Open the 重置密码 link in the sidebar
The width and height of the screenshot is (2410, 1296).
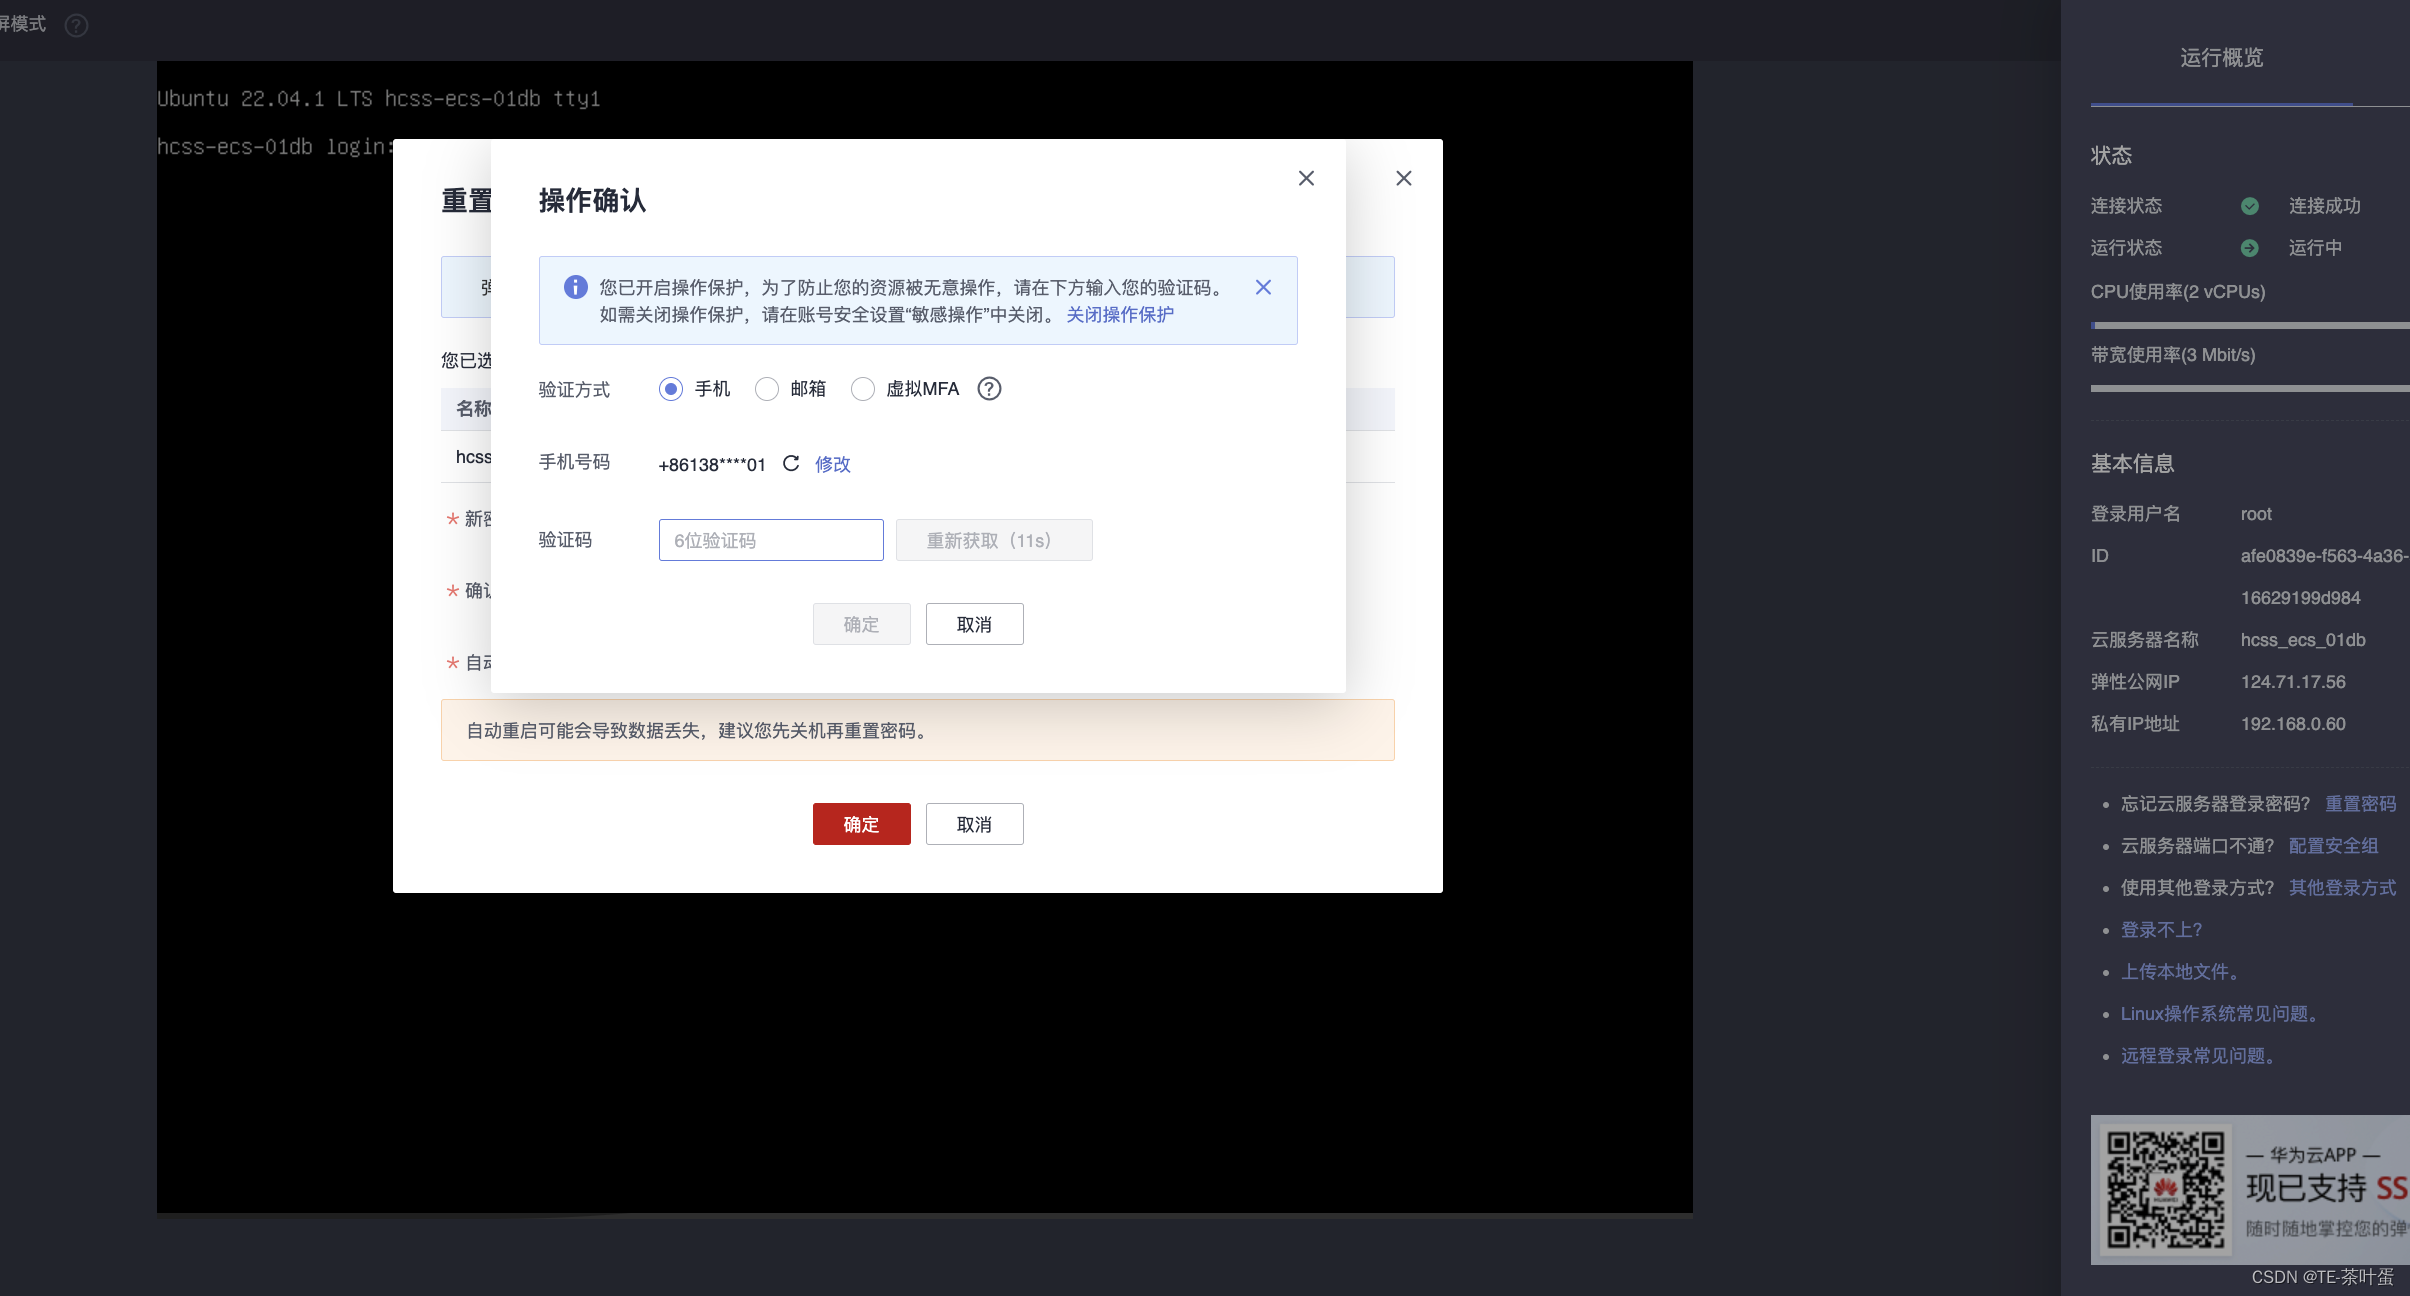[2361, 804]
